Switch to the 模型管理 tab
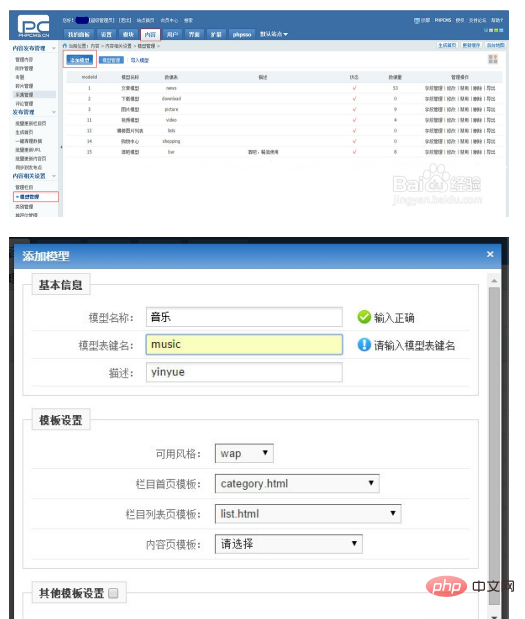This screenshot has height=619, width=525. [x=111, y=60]
